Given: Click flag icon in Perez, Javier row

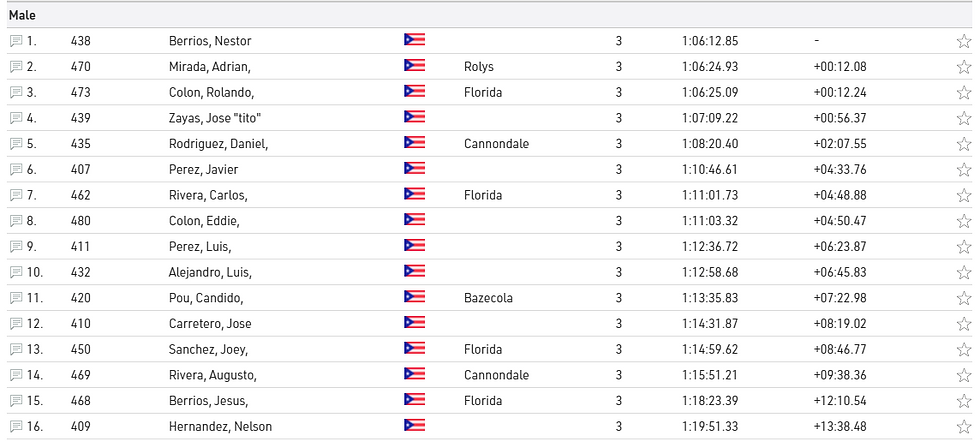Looking at the screenshot, I should pyautogui.click(x=414, y=169).
